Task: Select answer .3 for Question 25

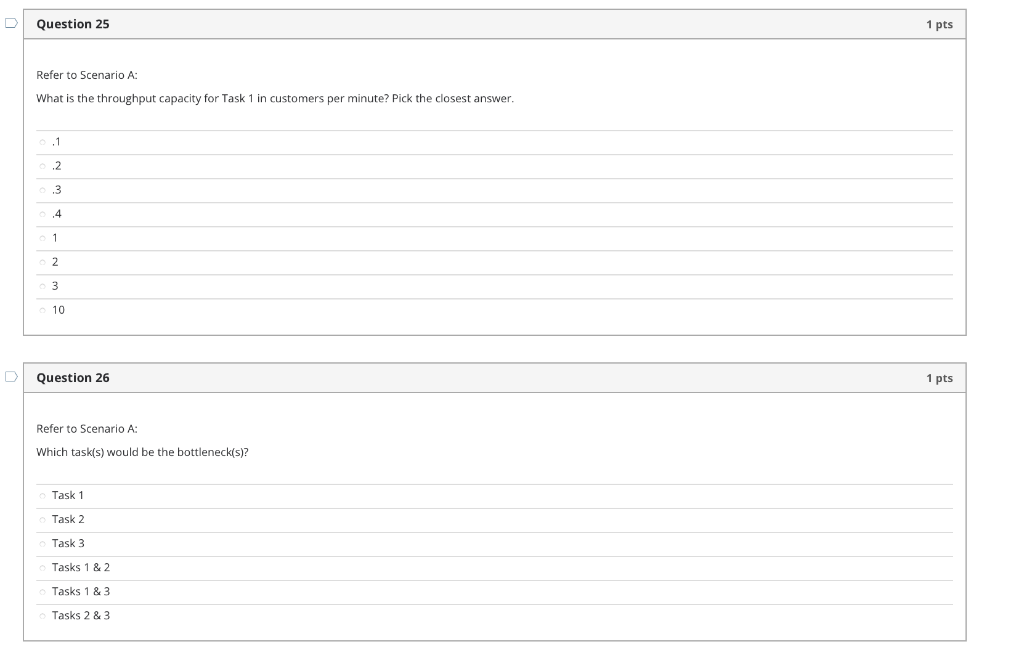Action: [x=42, y=190]
